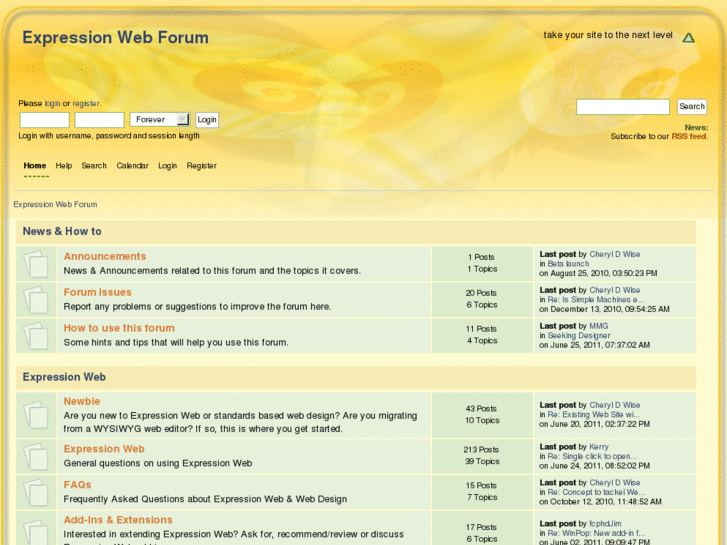Click Cheryl D Wise in the Announcements row
727x545 pixels.
coord(615,254)
